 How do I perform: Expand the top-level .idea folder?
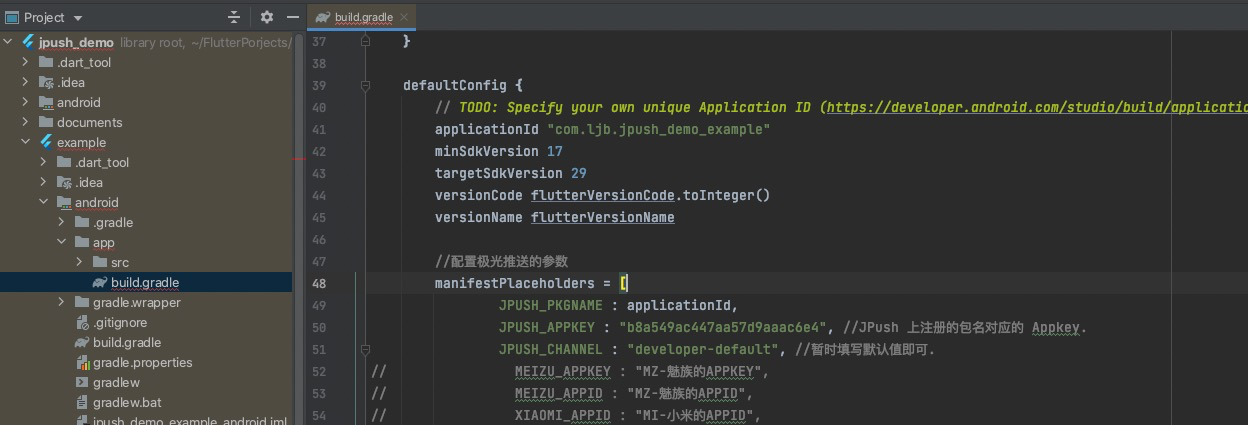click(x=25, y=82)
